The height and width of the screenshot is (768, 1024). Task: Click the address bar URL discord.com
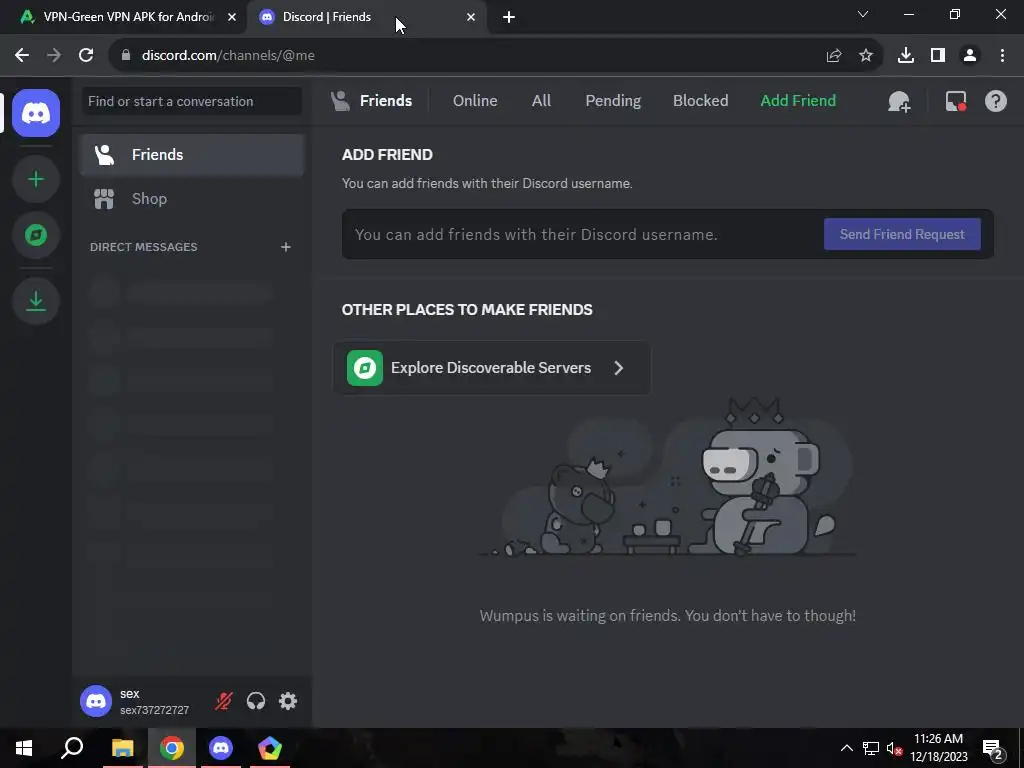tap(228, 56)
